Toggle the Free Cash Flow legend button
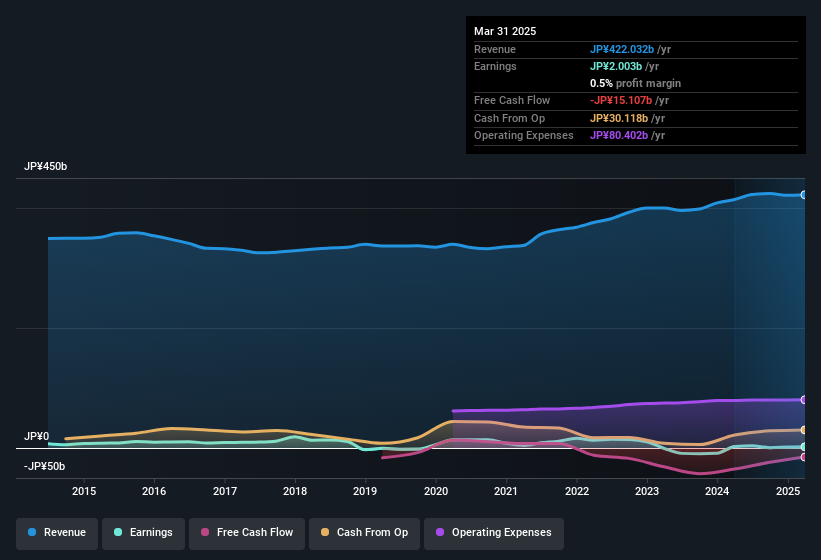821x560 pixels. (x=247, y=533)
